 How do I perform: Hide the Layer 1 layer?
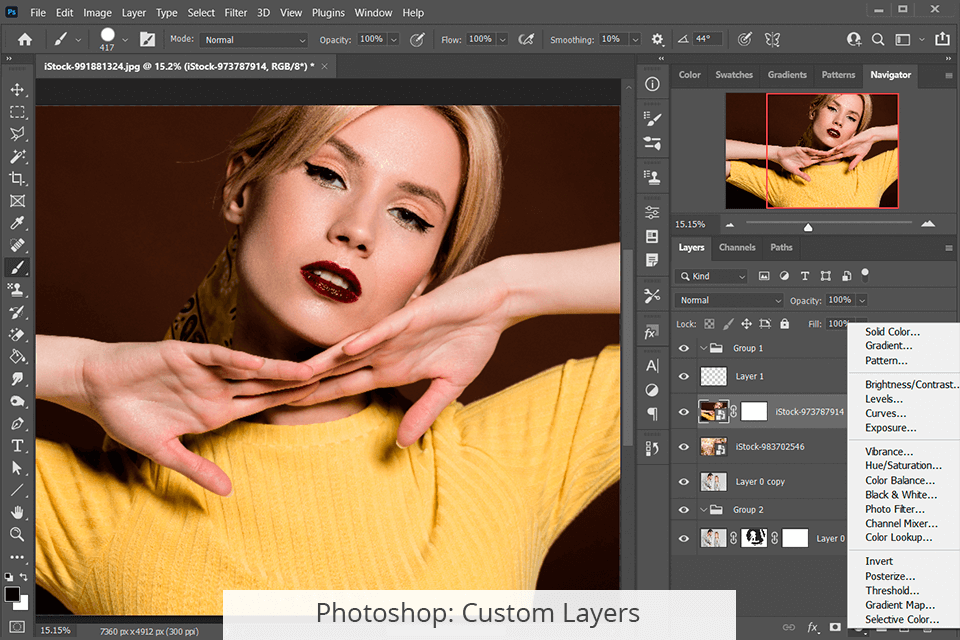coord(684,376)
